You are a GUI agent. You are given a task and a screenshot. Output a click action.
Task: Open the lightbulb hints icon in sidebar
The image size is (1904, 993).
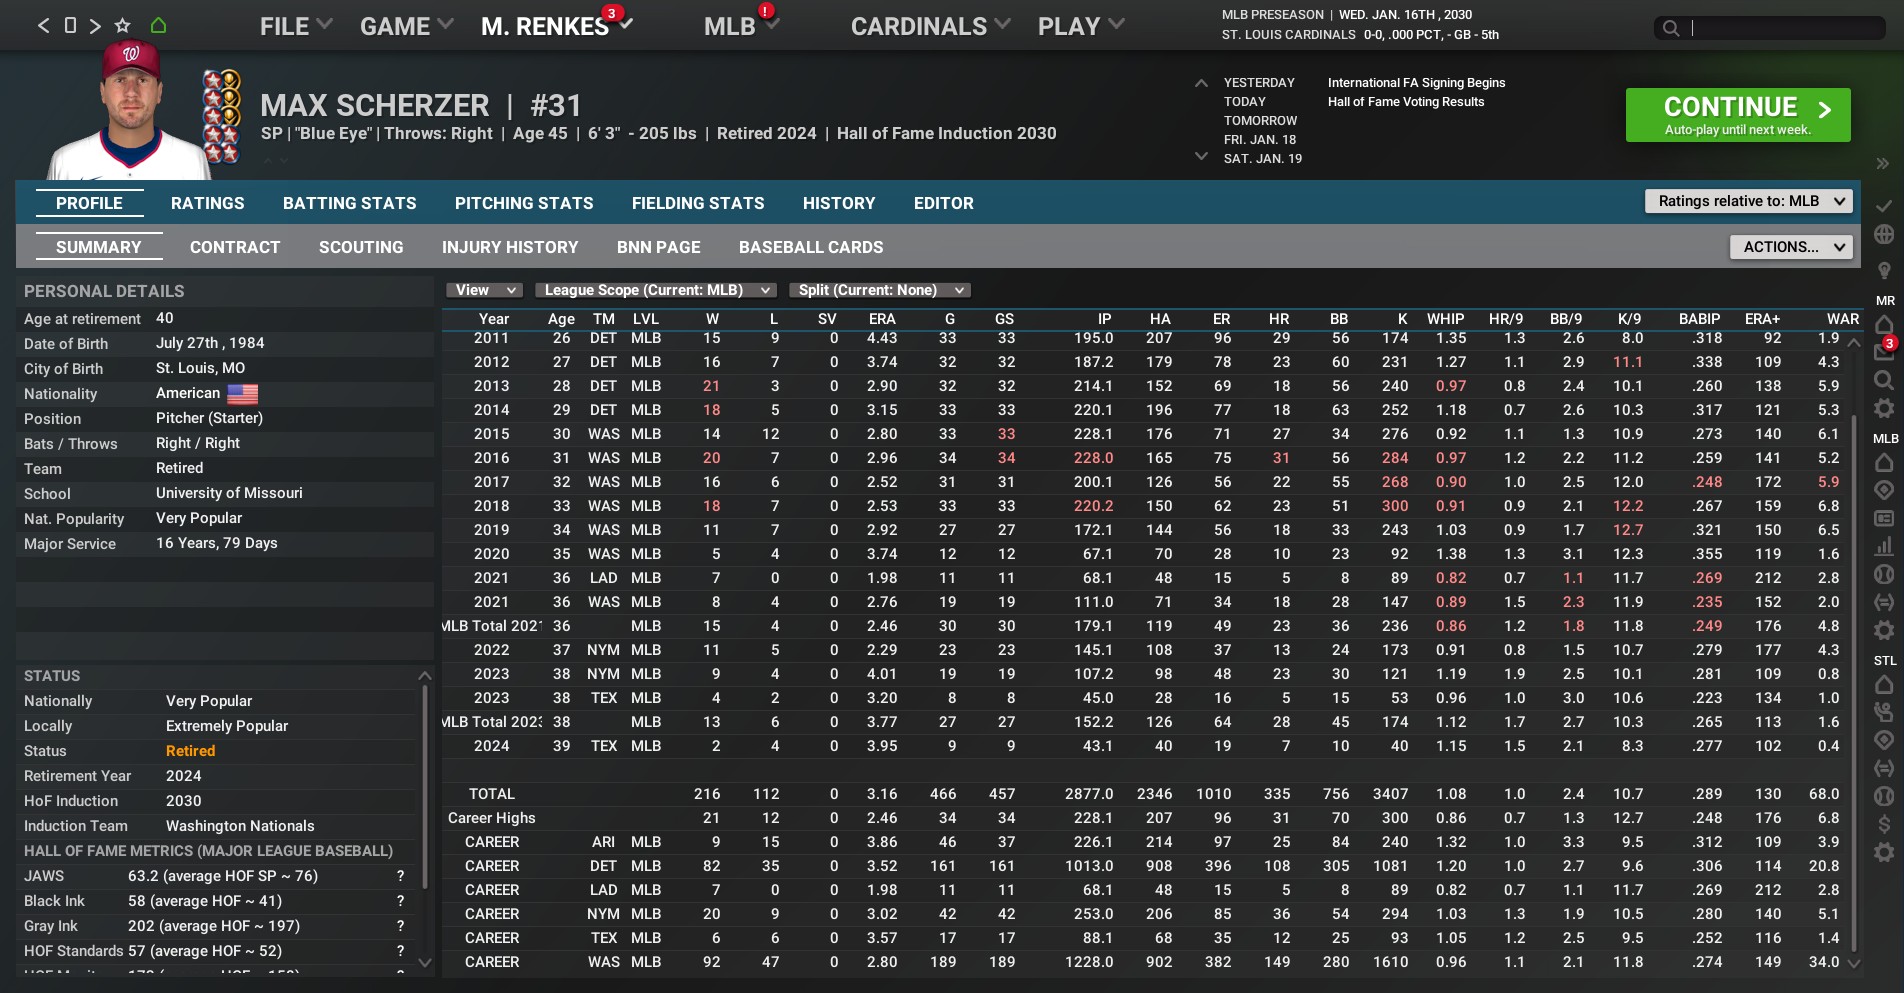pos(1884,271)
